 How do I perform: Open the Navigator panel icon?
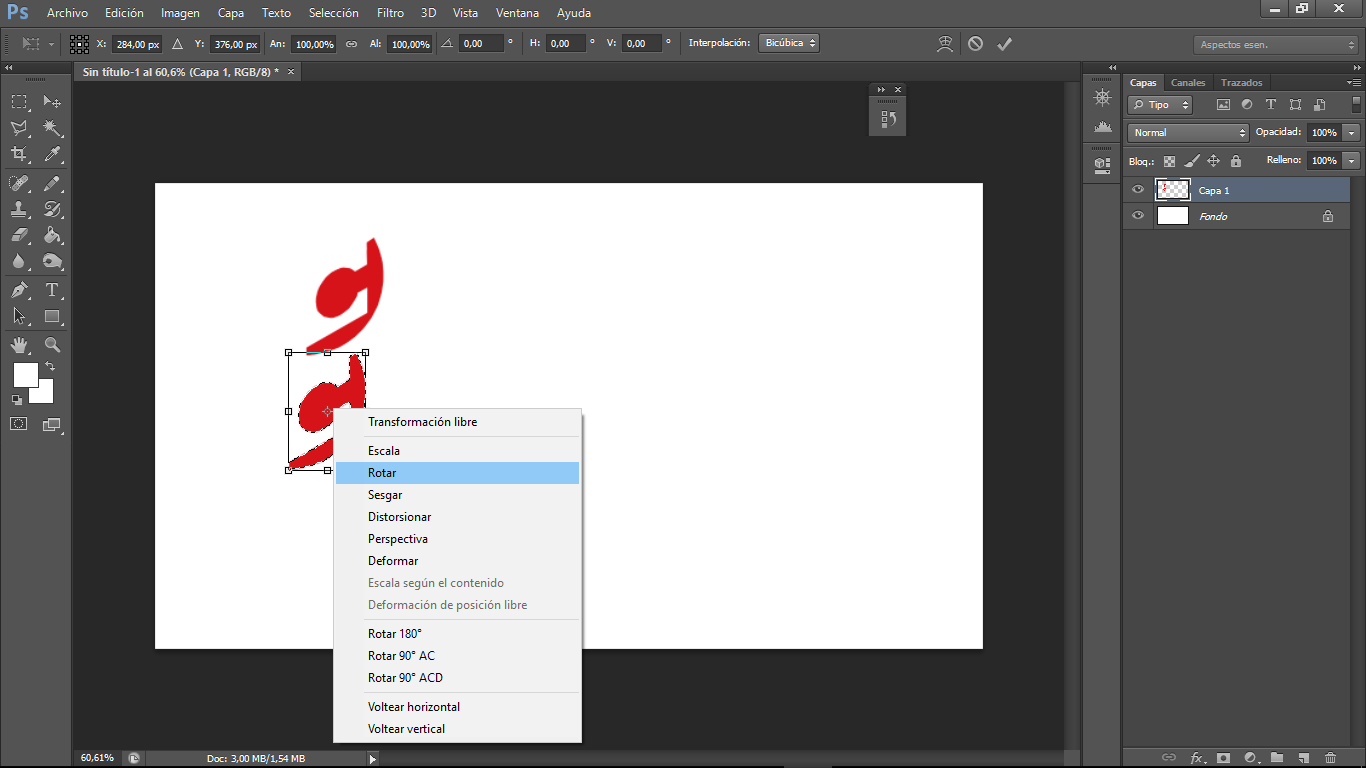pos(1103,98)
